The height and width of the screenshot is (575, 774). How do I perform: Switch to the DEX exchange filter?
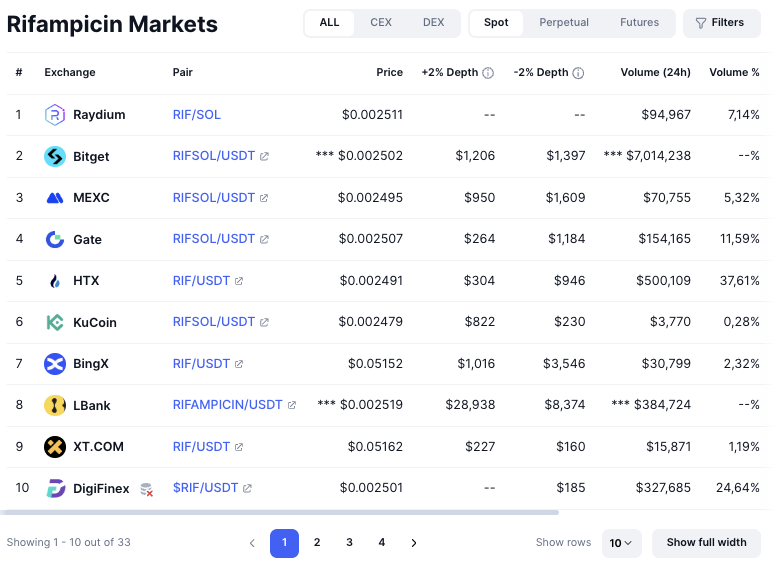click(x=433, y=22)
